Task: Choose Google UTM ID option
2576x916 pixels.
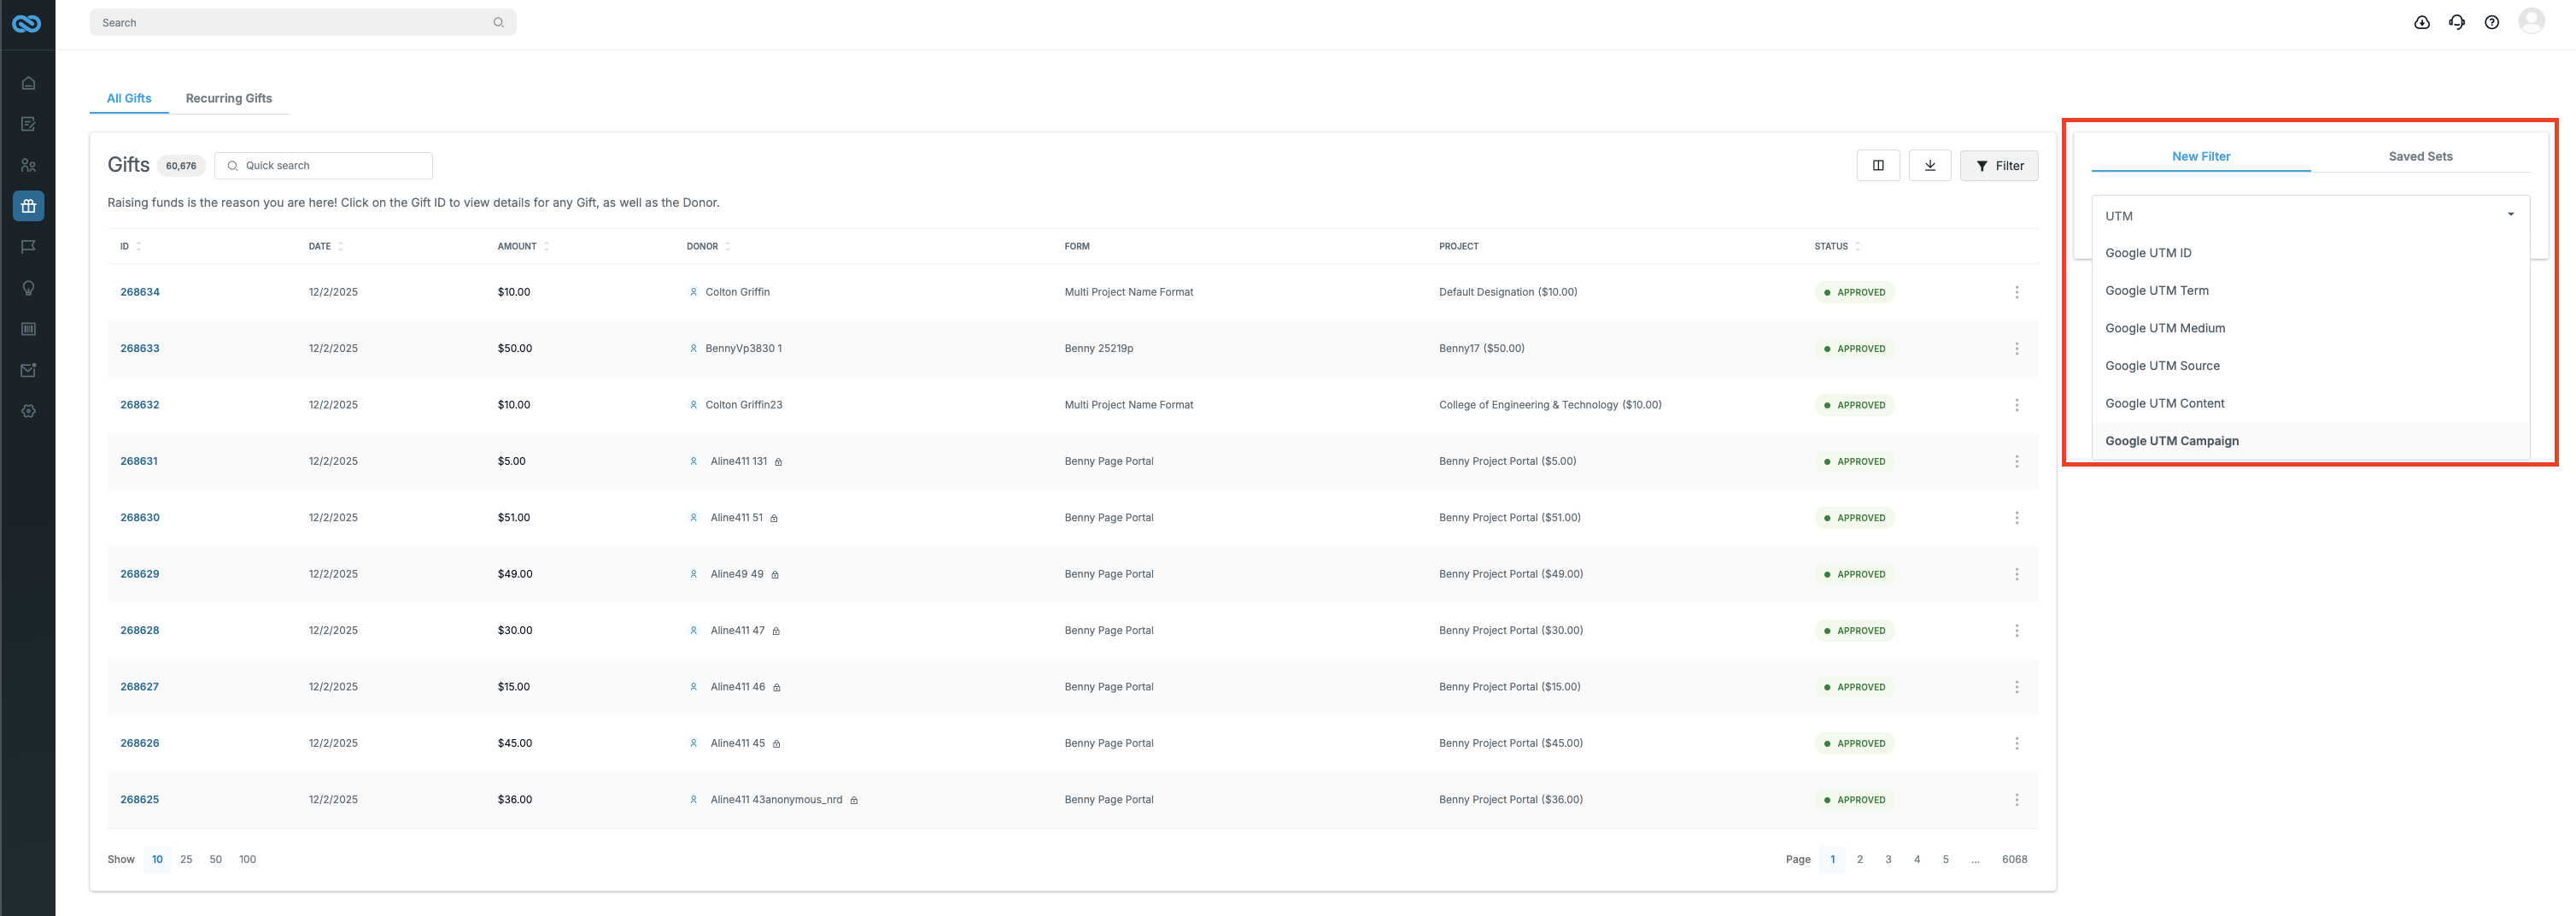Action: tap(2310, 253)
